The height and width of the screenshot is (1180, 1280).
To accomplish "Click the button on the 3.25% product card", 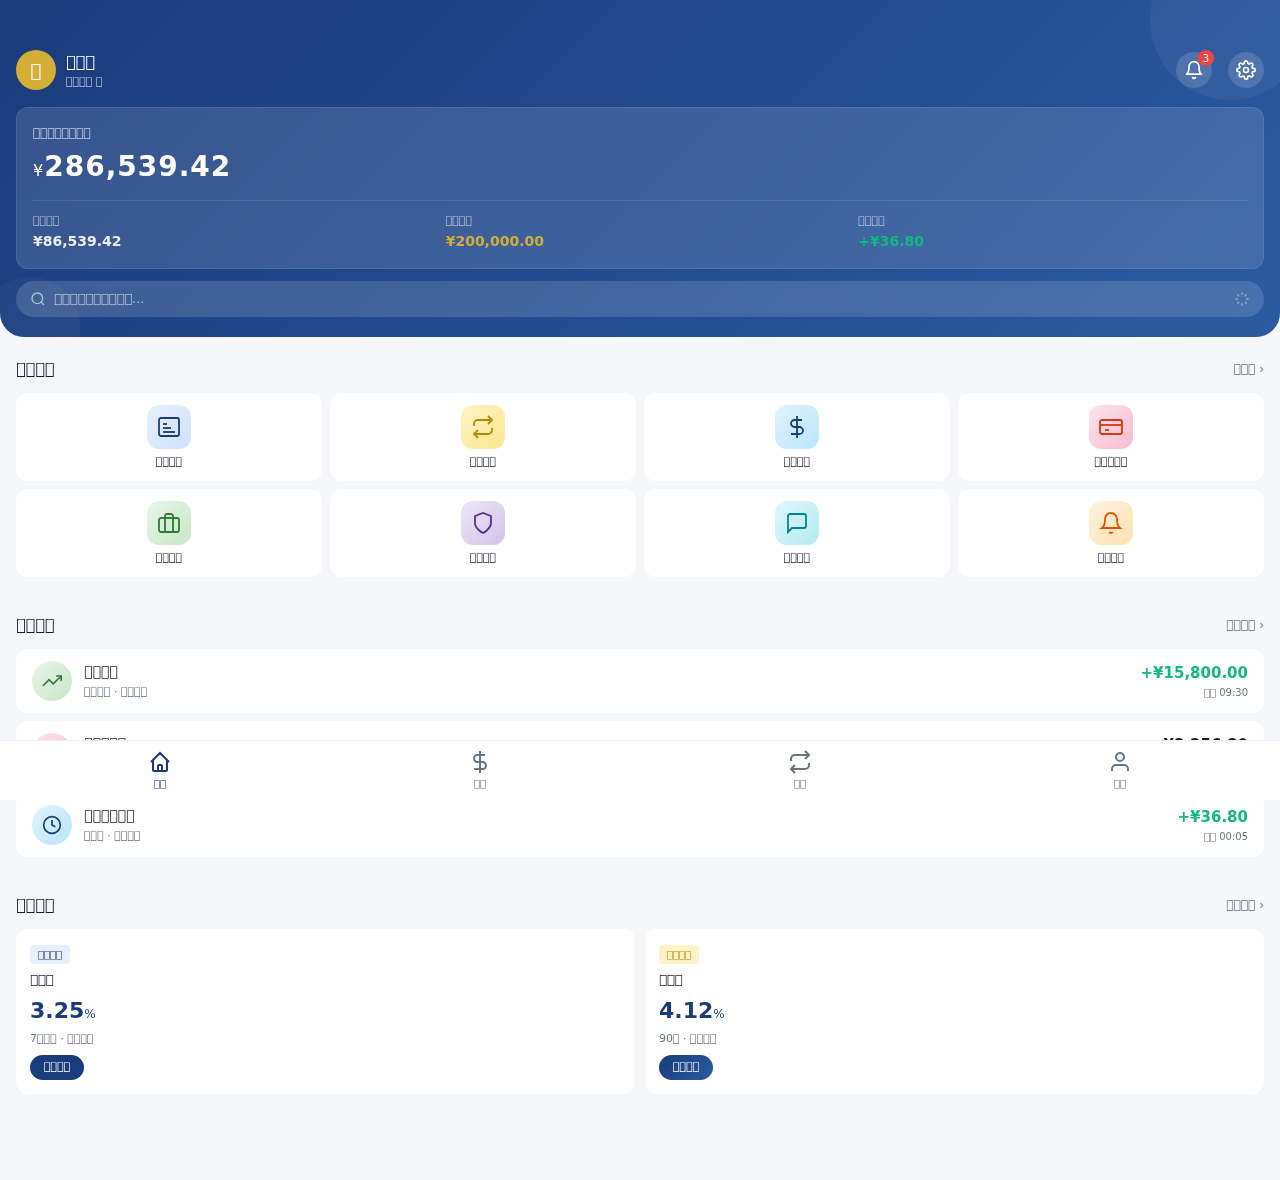I will [57, 1067].
